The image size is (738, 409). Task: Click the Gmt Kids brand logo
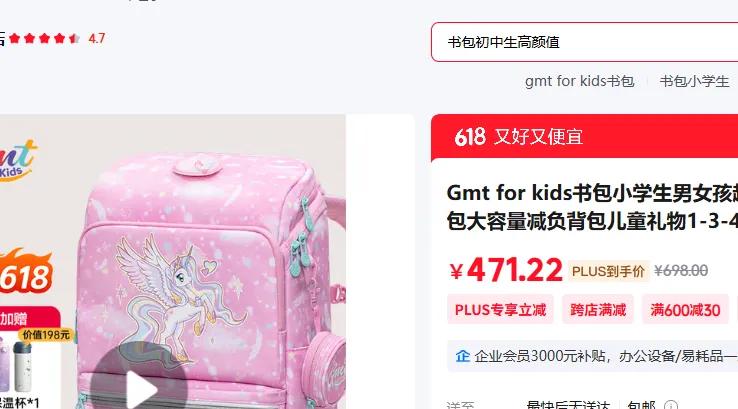coord(18,160)
